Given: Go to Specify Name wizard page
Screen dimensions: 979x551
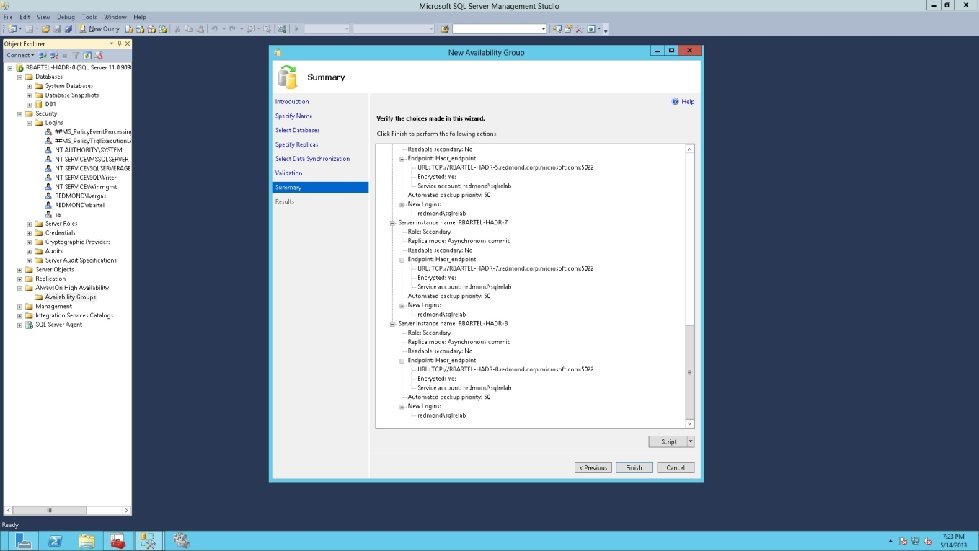Looking at the screenshot, I should [x=293, y=115].
